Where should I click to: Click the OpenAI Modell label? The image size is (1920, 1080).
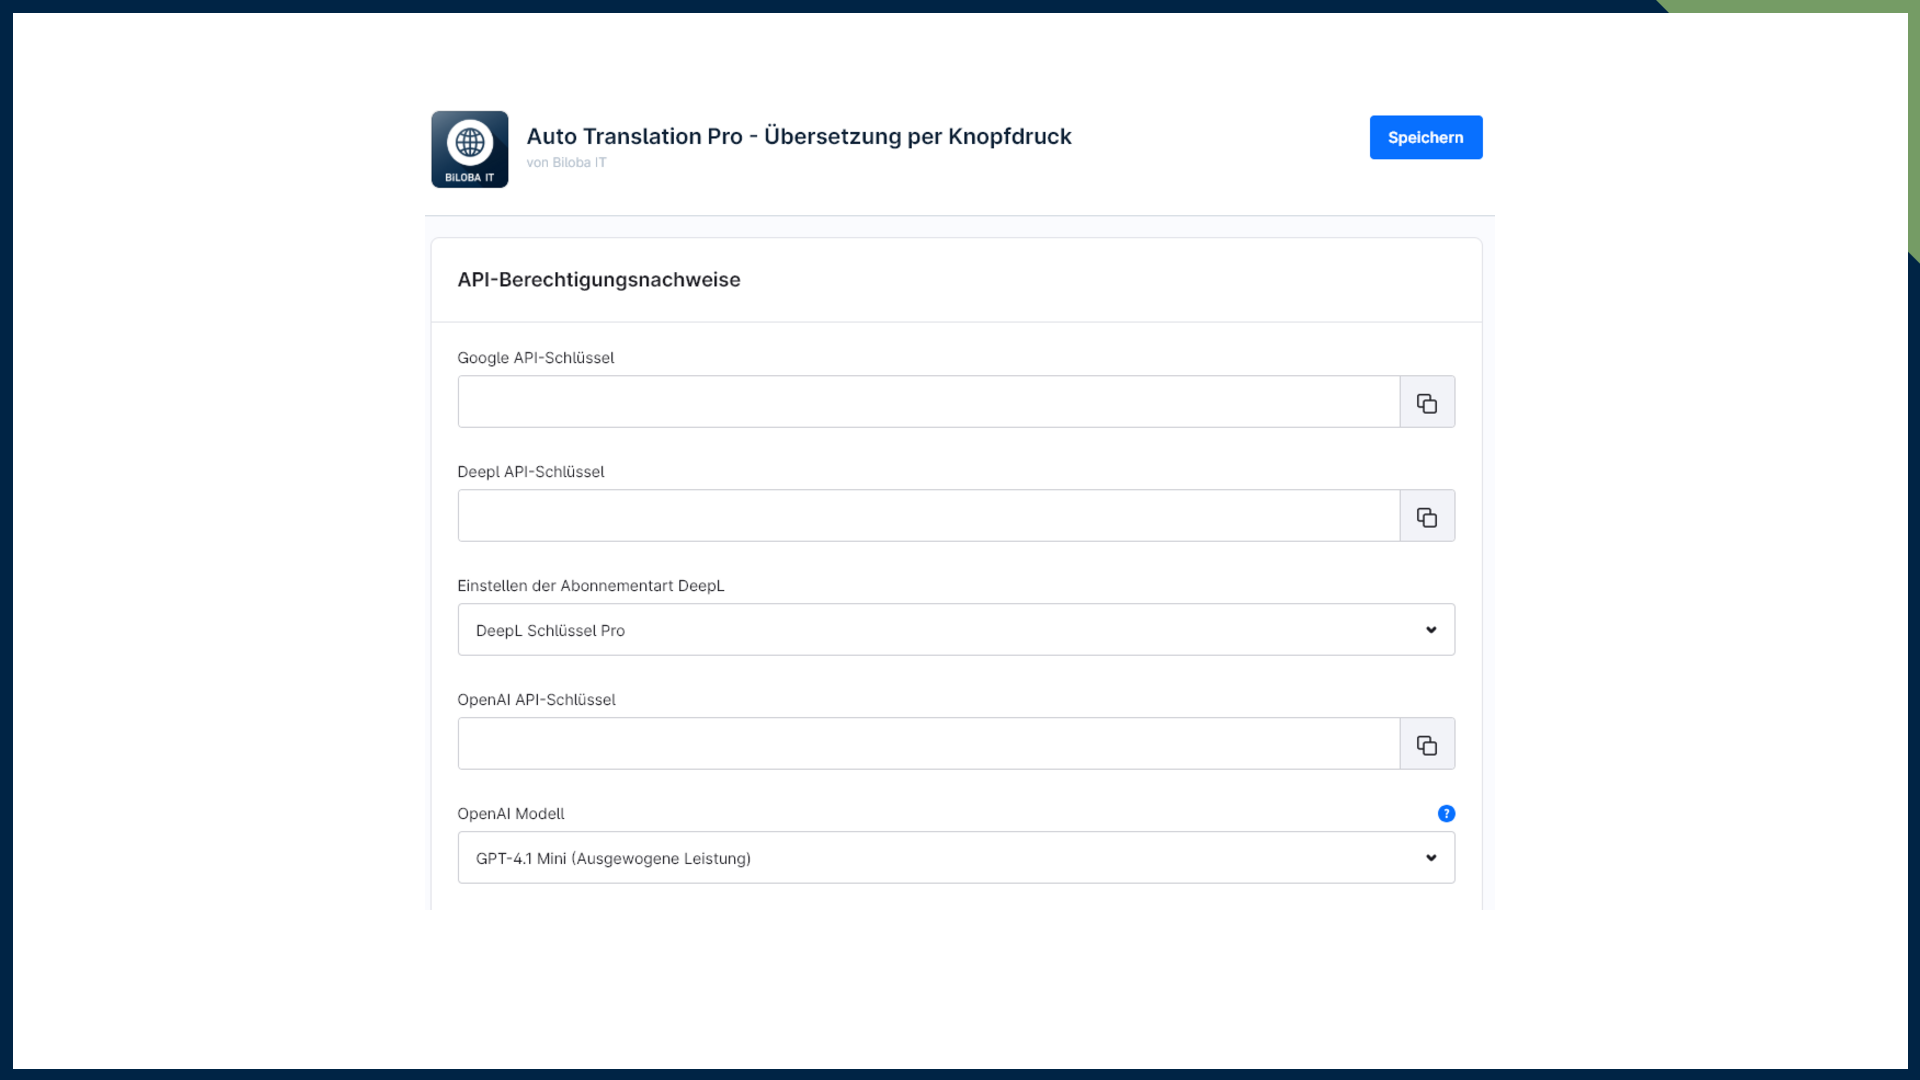coord(510,813)
